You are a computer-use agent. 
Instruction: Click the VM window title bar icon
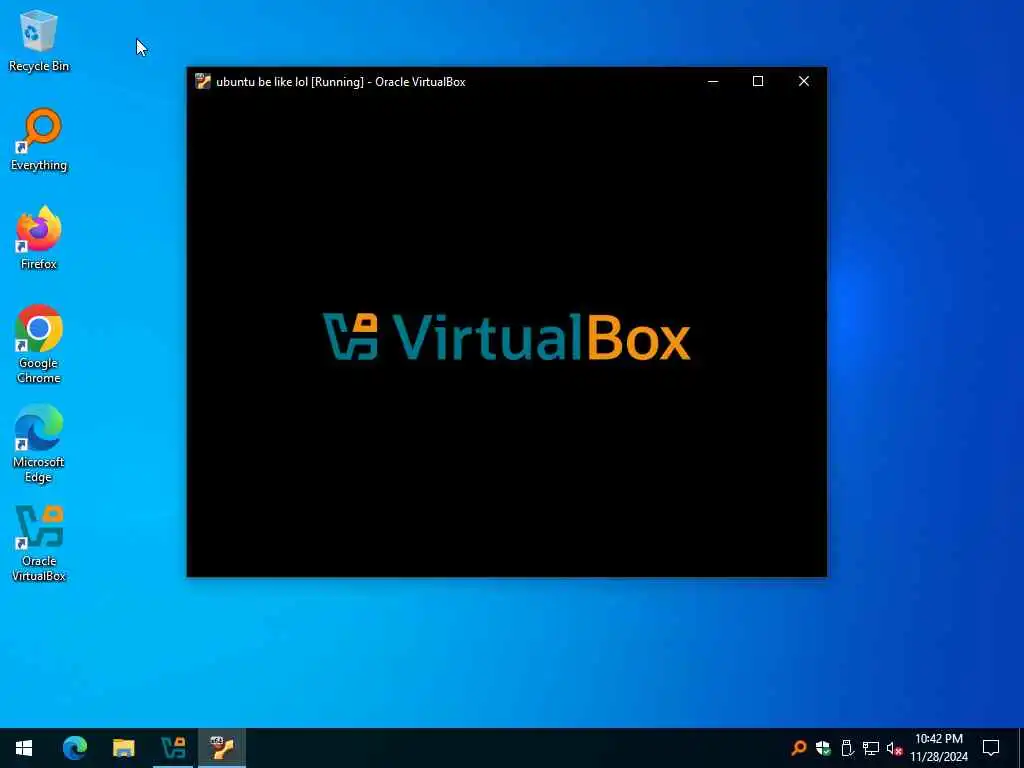[202, 82]
